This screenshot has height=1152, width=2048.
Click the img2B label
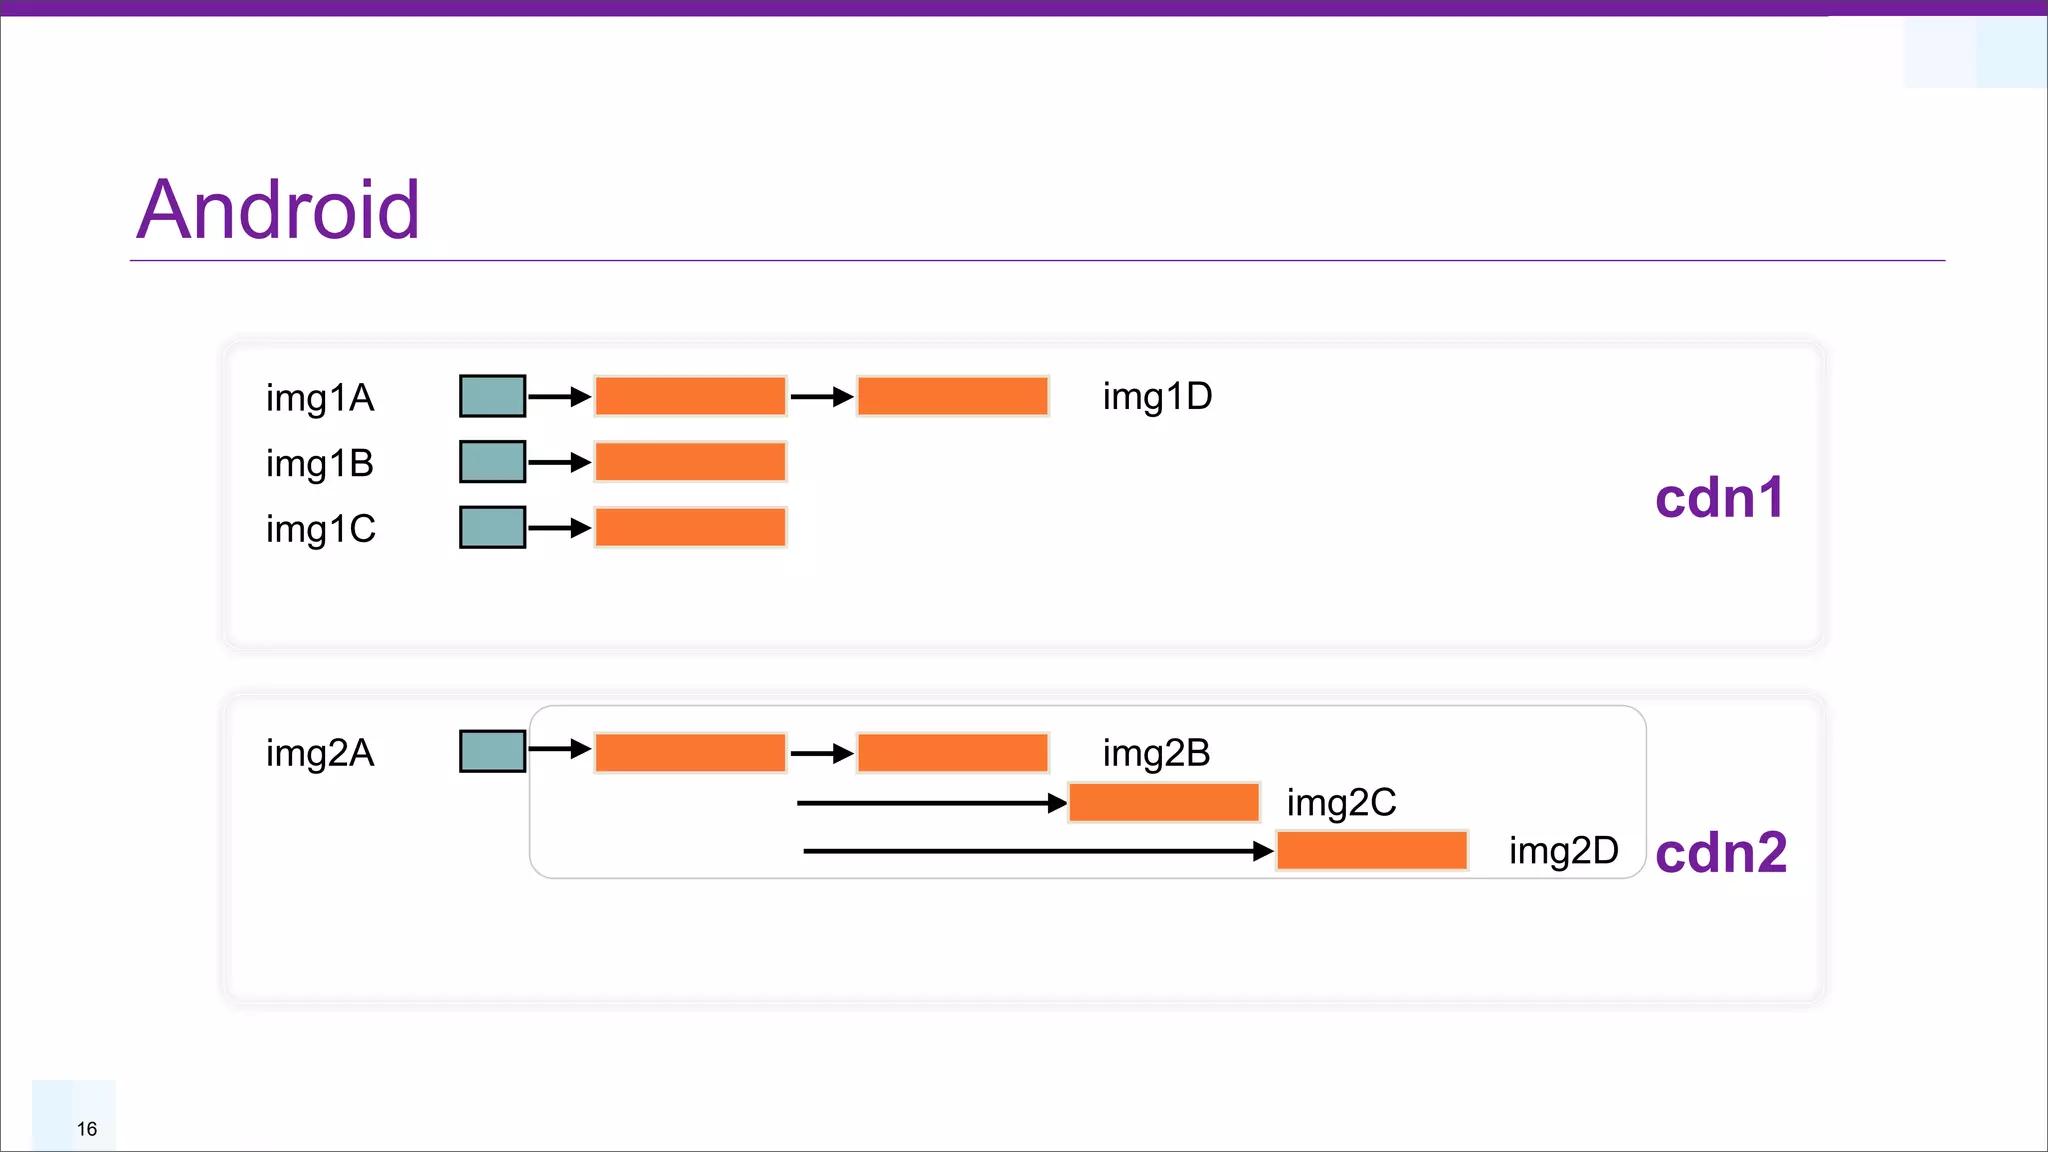tap(1156, 753)
